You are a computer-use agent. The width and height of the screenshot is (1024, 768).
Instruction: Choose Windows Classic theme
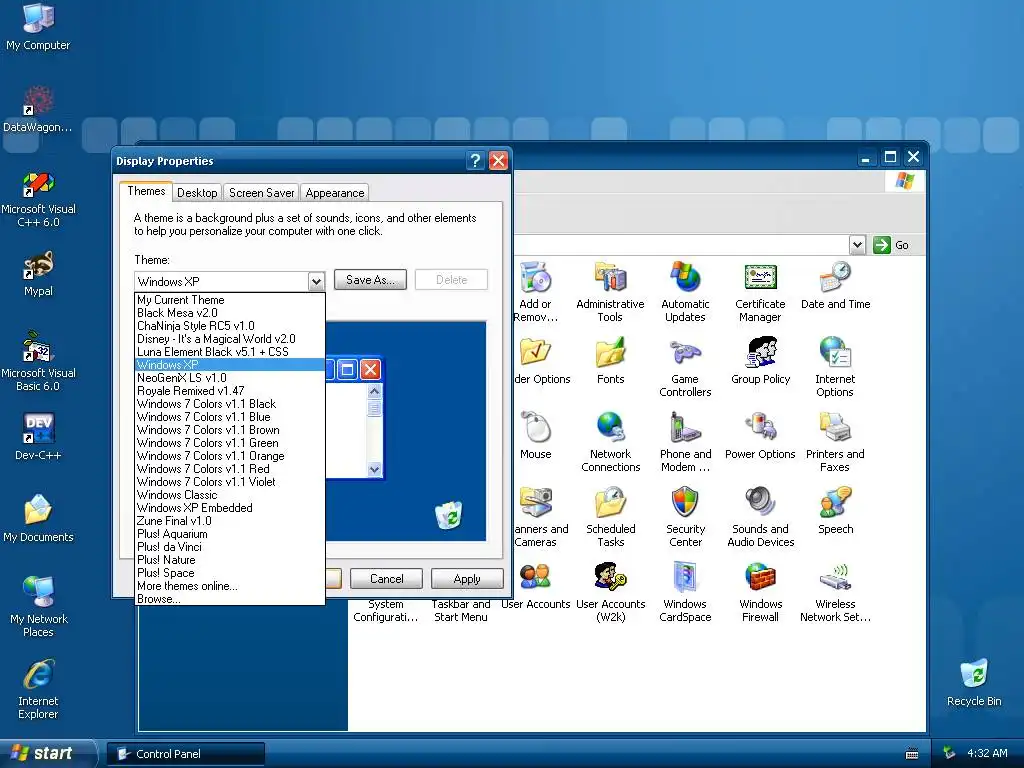click(x=229, y=494)
